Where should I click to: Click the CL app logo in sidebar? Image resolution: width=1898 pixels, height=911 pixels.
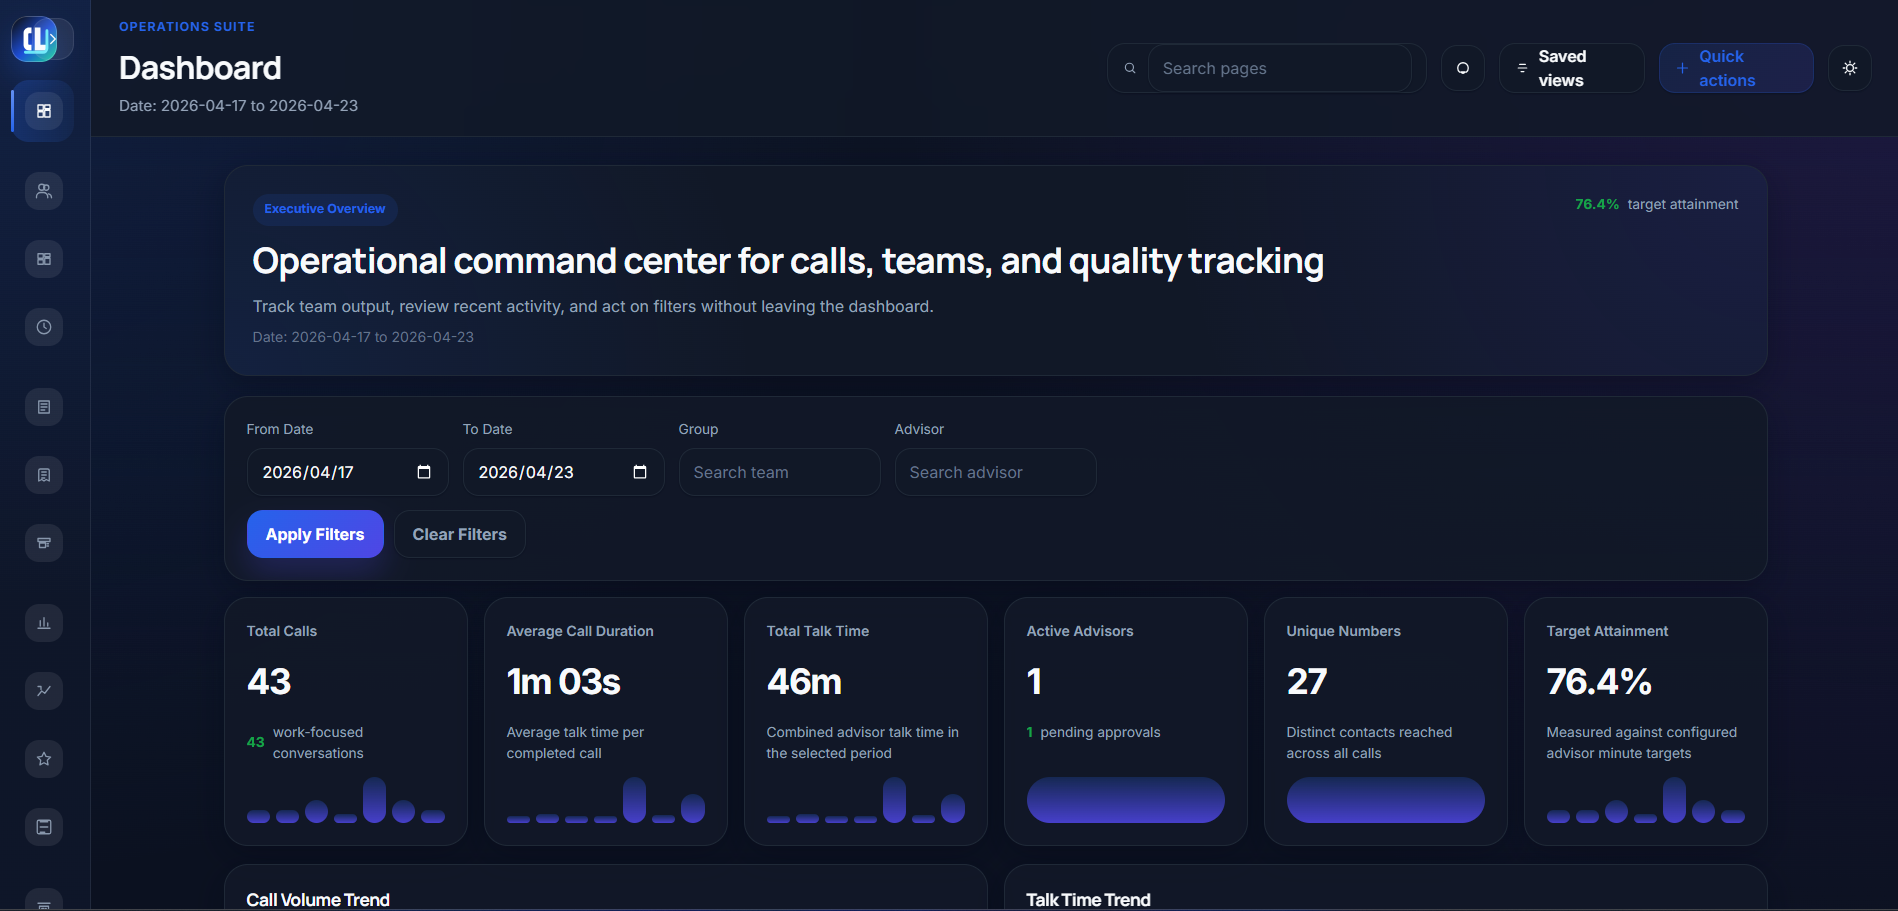click(35, 39)
